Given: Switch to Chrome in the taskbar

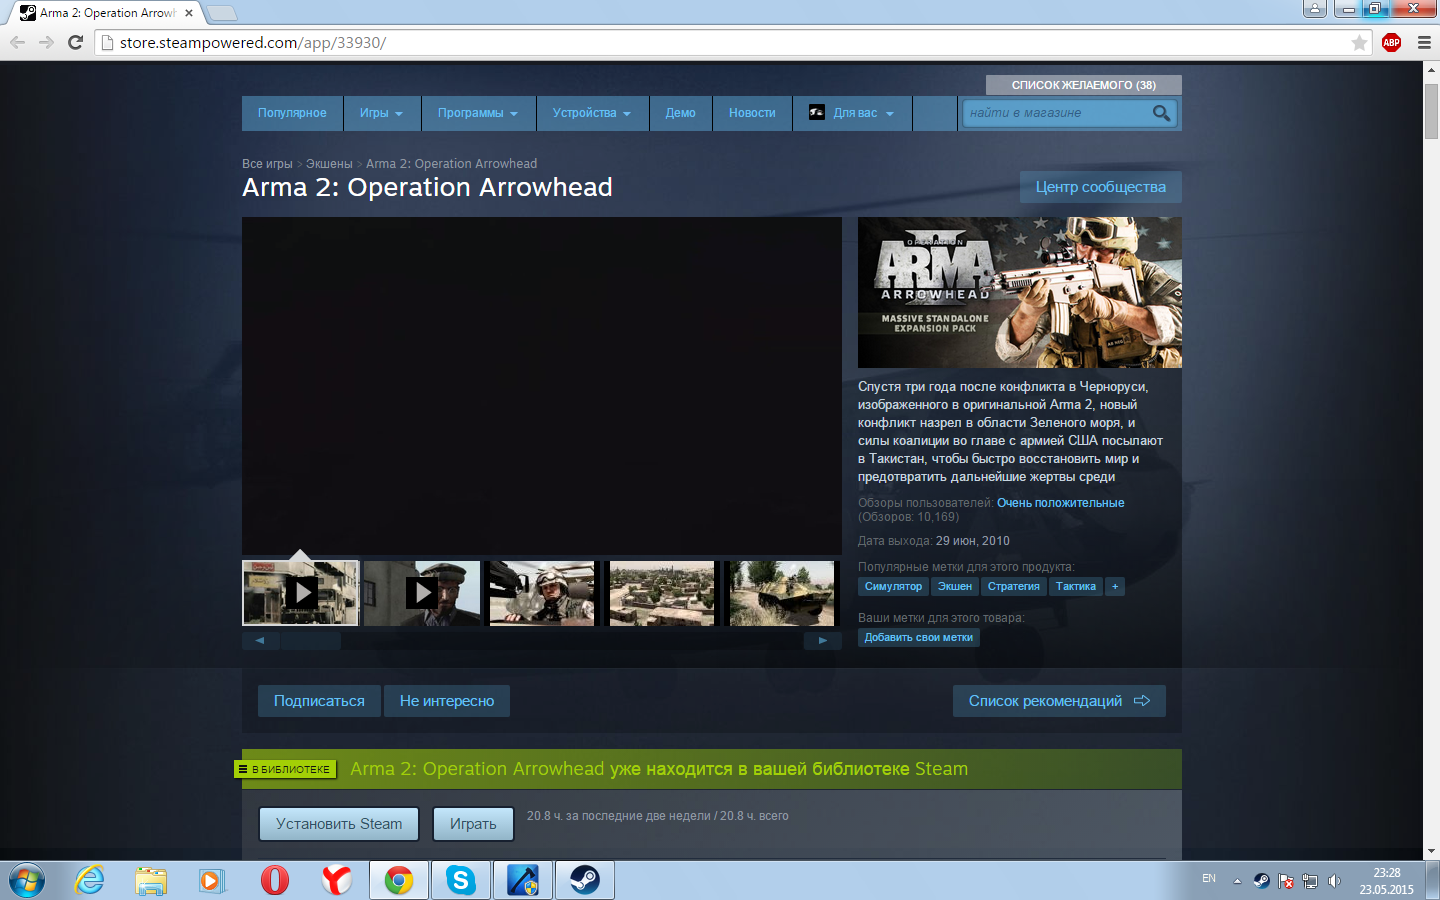Looking at the screenshot, I should point(399,880).
